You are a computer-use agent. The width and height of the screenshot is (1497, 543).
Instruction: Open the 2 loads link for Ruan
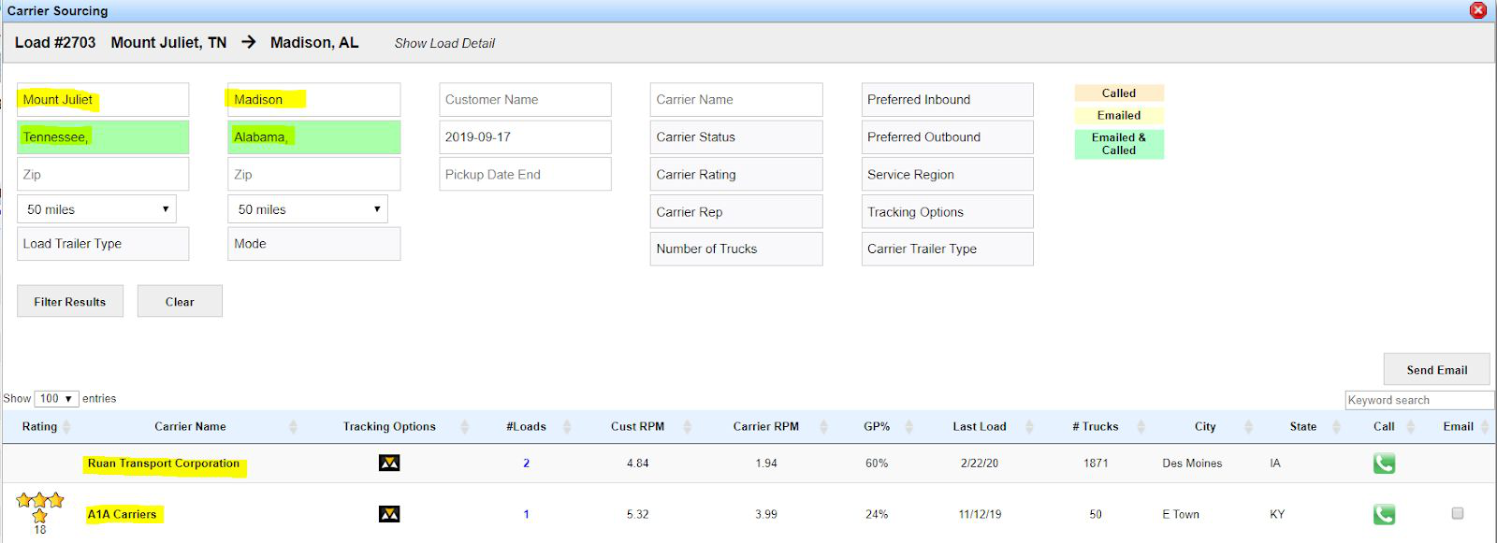pos(526,463)
